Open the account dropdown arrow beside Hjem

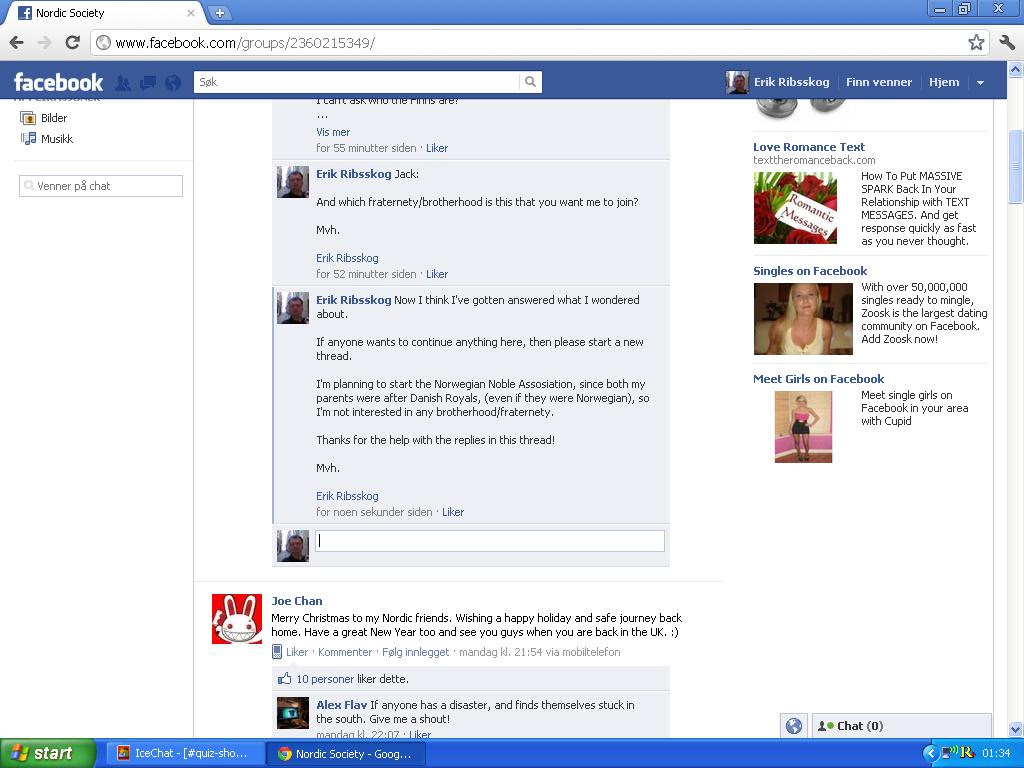pos(981,82)
